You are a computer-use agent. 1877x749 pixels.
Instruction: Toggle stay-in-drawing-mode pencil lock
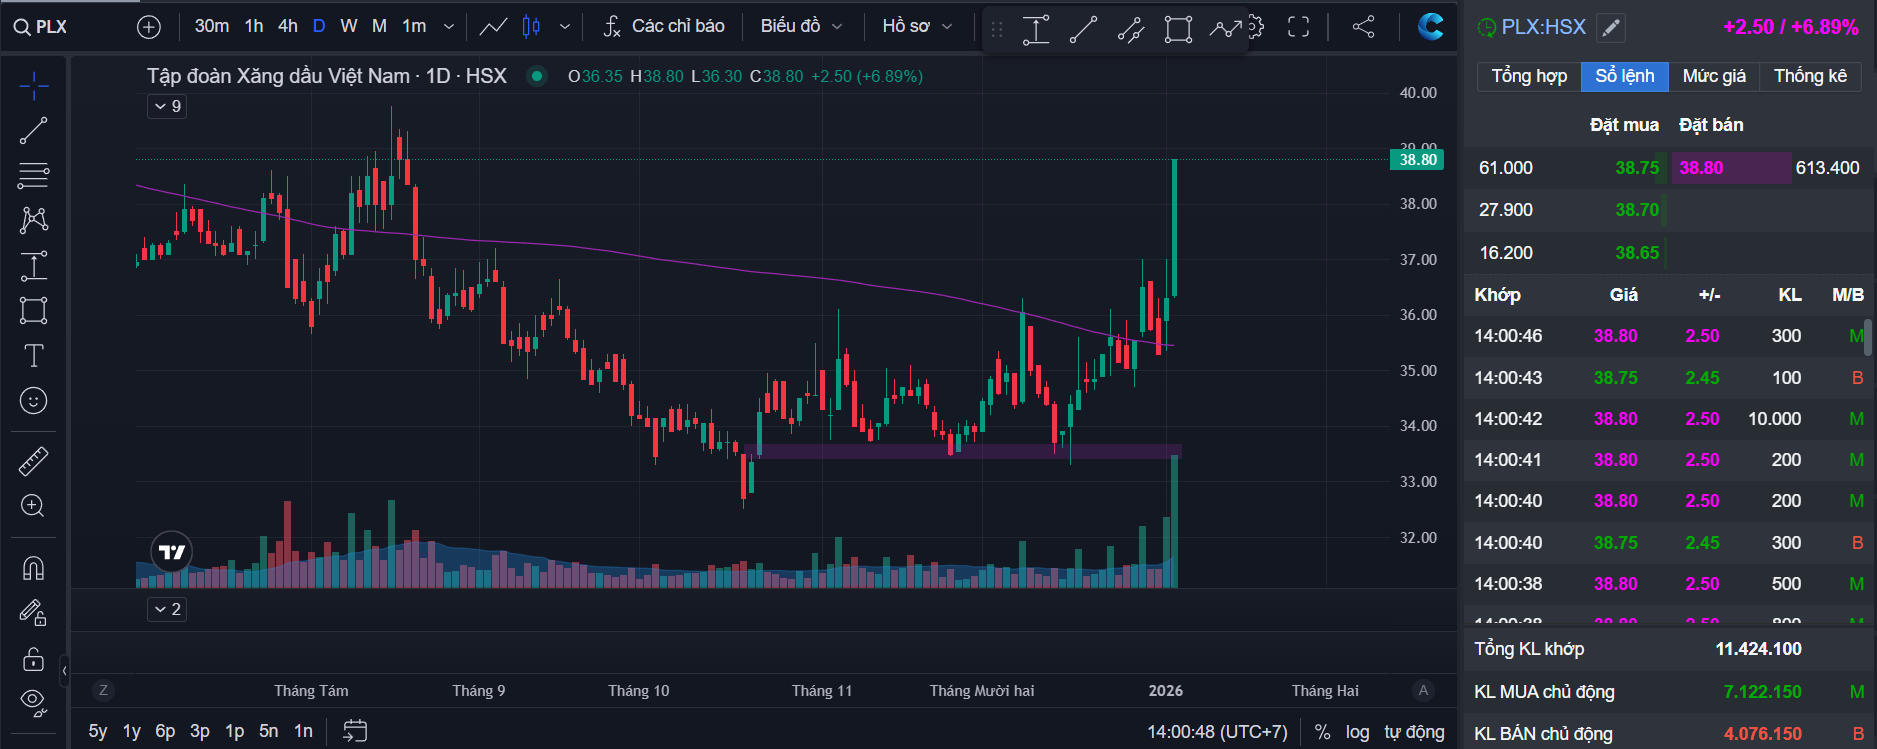pos(34,612)
